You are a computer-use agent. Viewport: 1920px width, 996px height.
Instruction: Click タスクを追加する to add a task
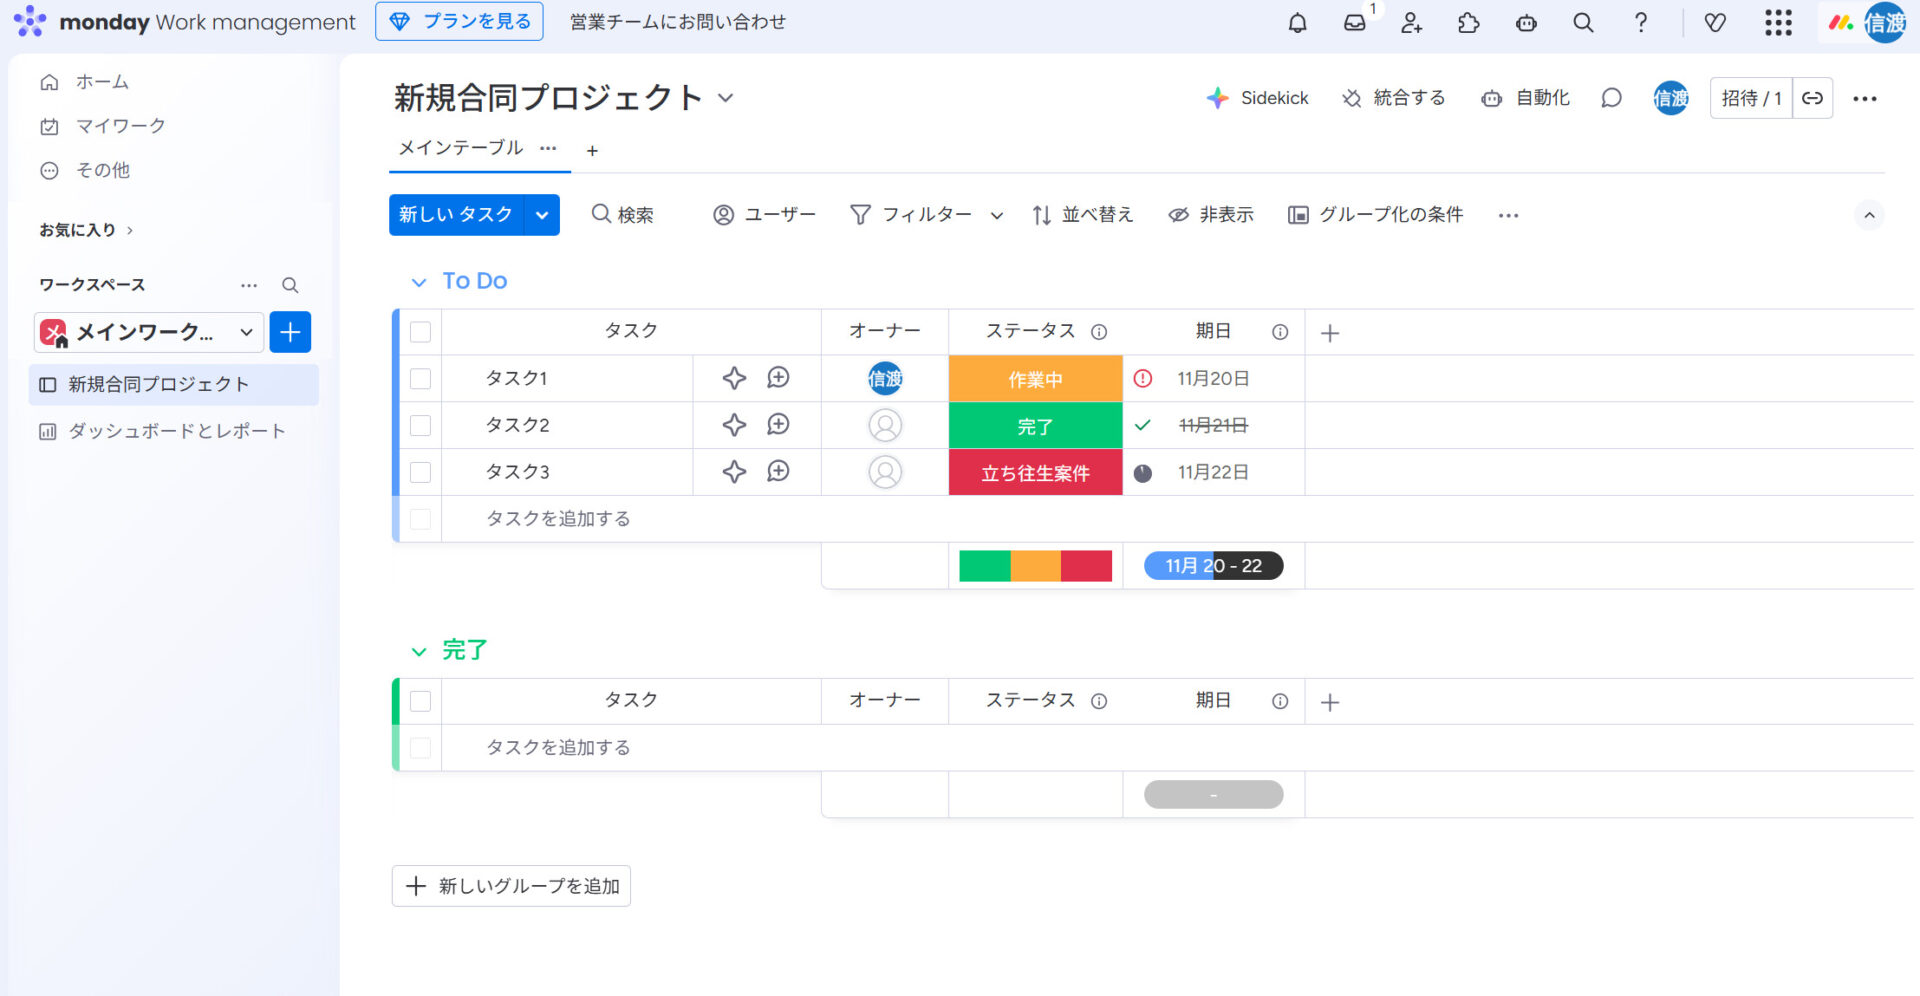557,518
